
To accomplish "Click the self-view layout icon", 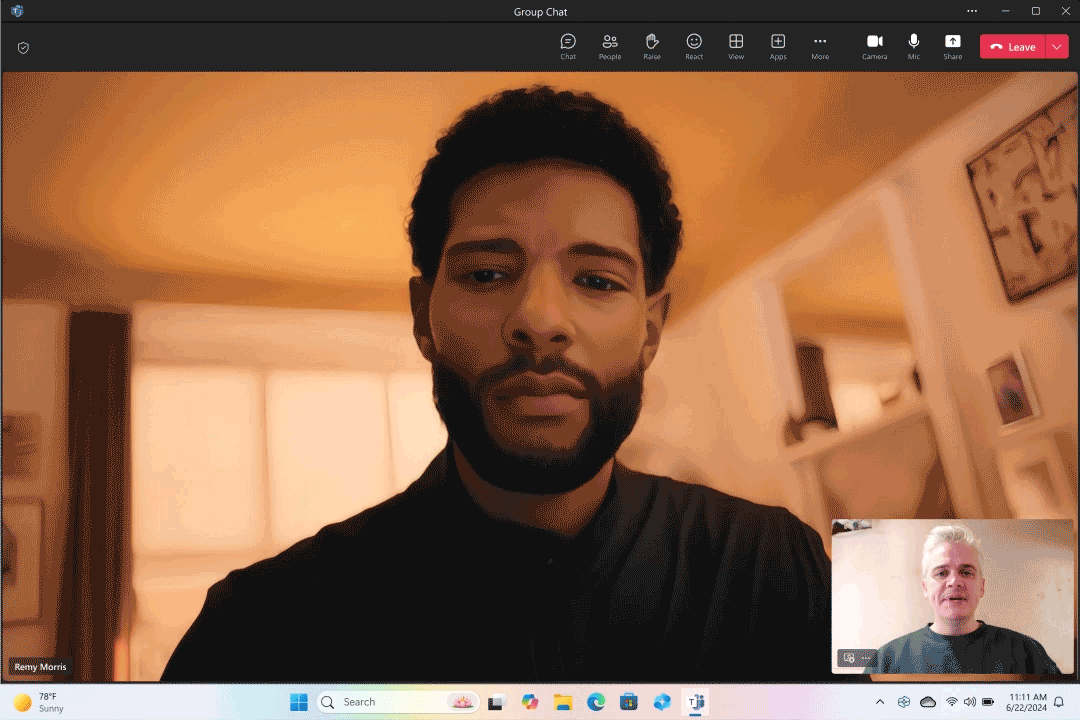I will (849, 658).
